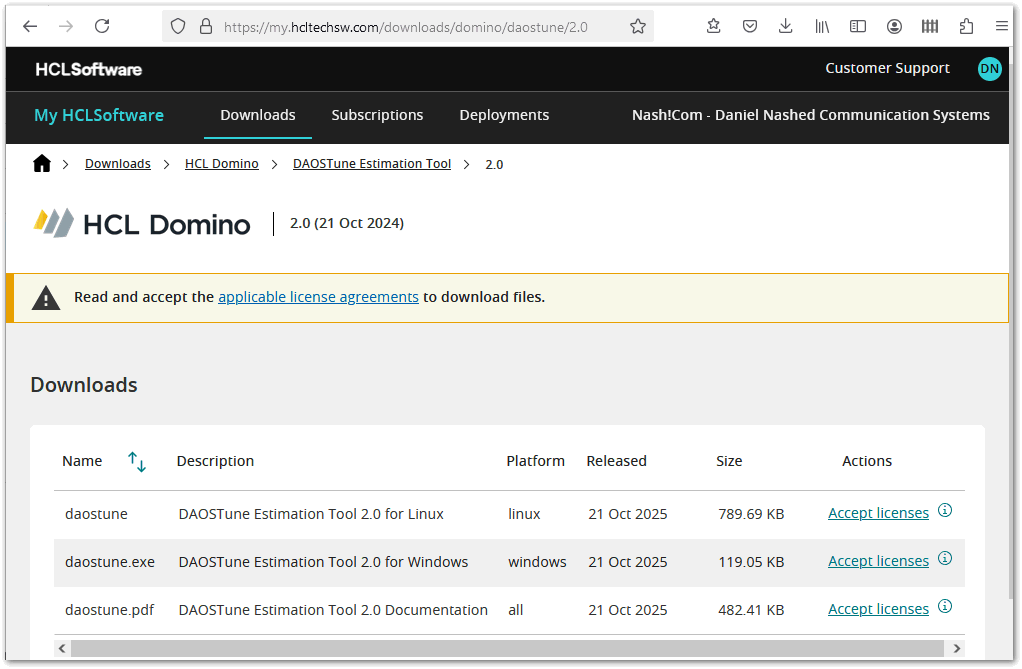Click the containers grid toolbar icon

point(930,27)
